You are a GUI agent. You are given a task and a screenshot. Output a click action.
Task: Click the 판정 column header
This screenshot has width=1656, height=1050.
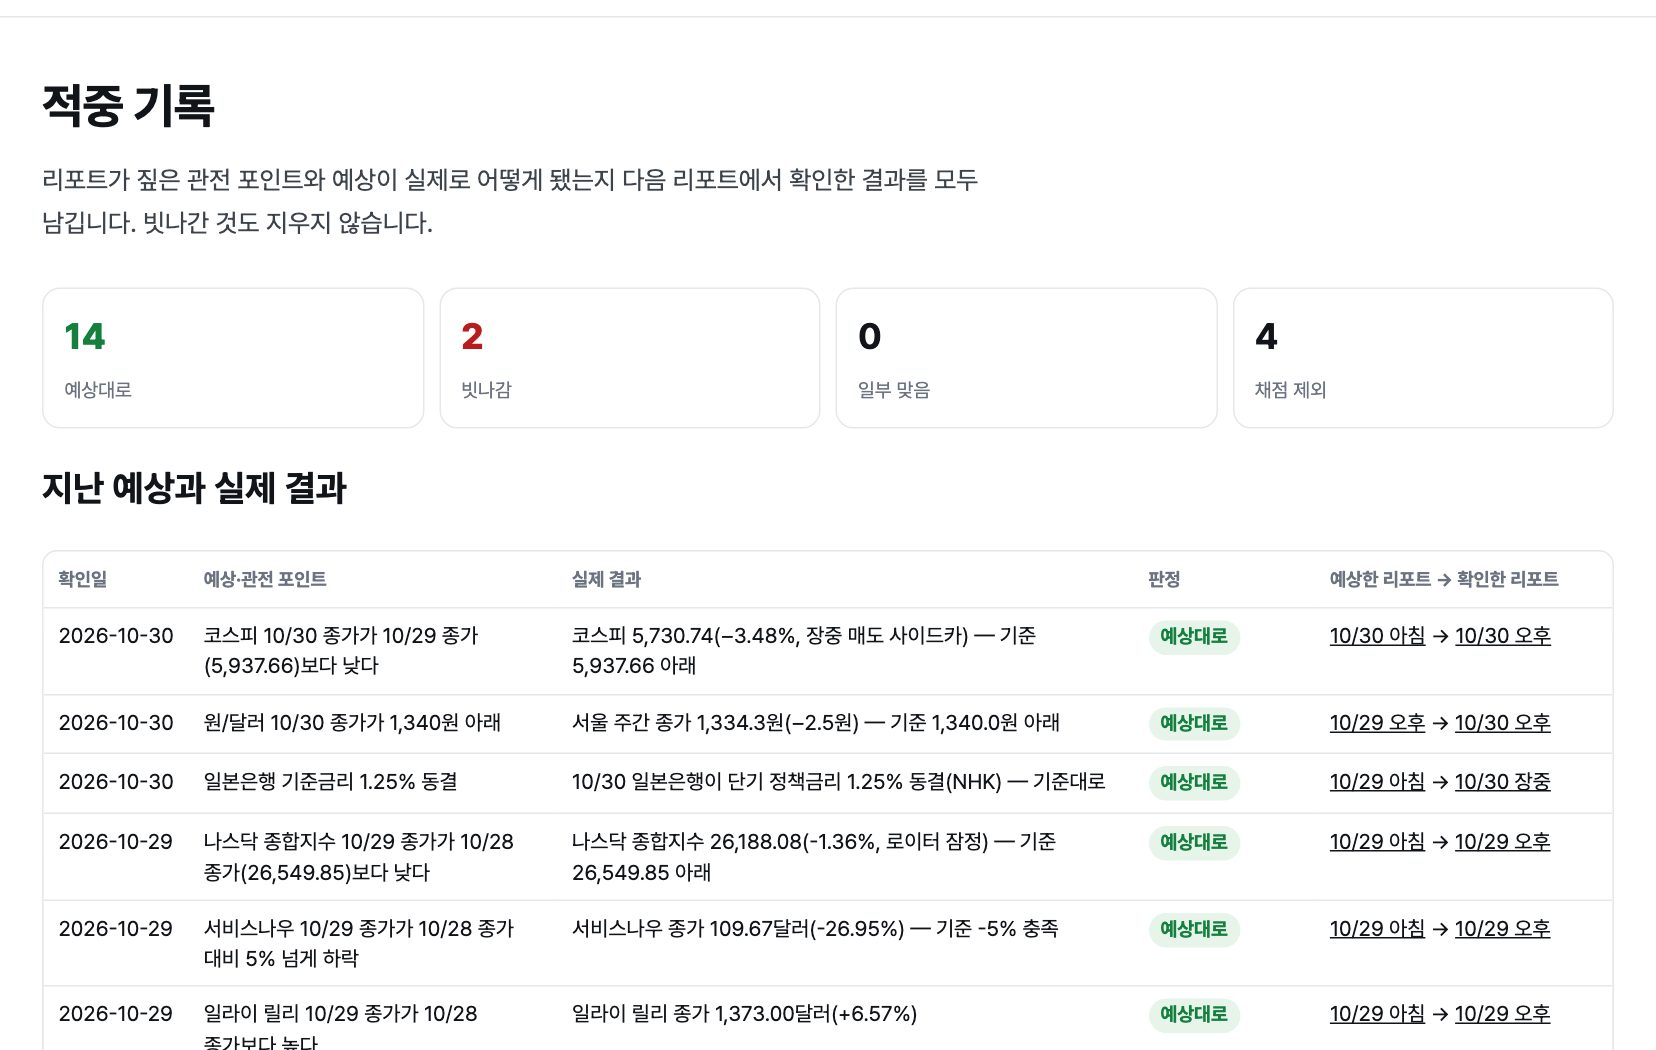[x=1164, y=579]
